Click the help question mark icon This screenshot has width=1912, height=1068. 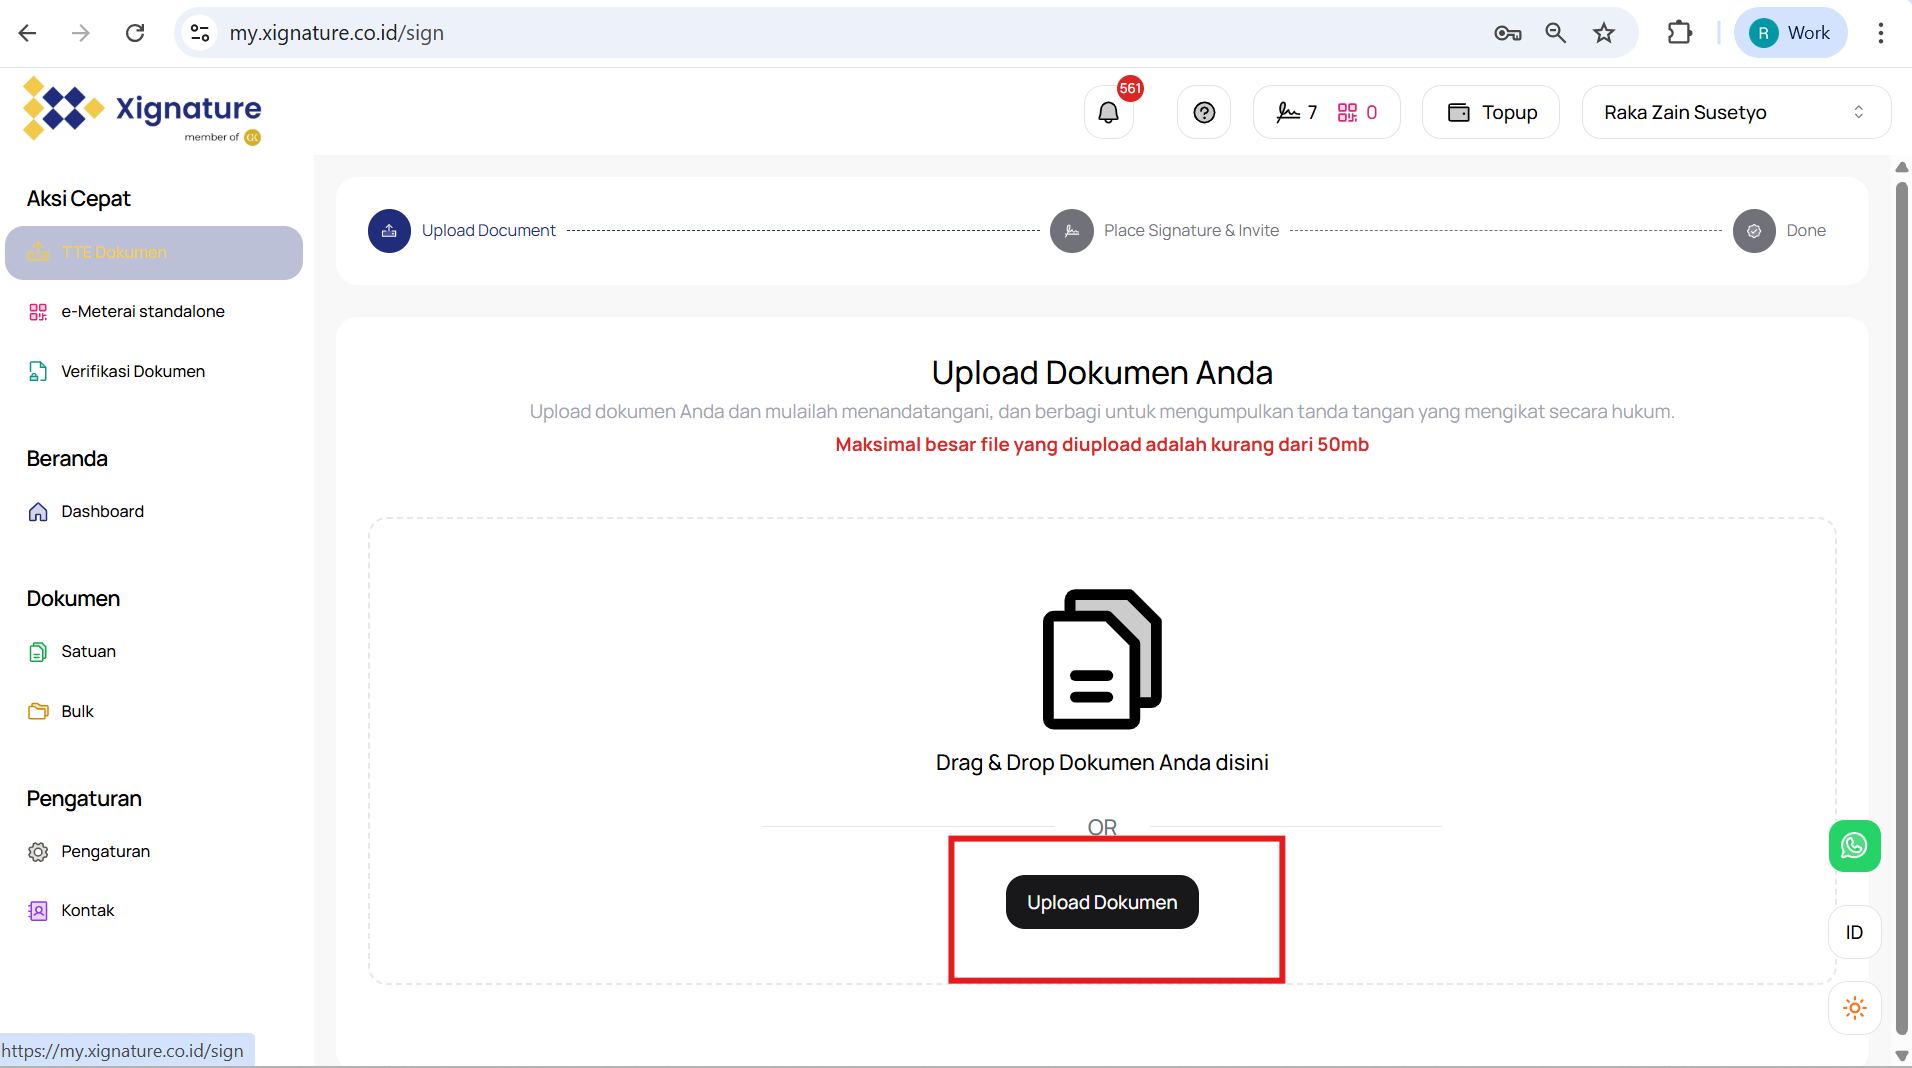(x=1204, y=113)
